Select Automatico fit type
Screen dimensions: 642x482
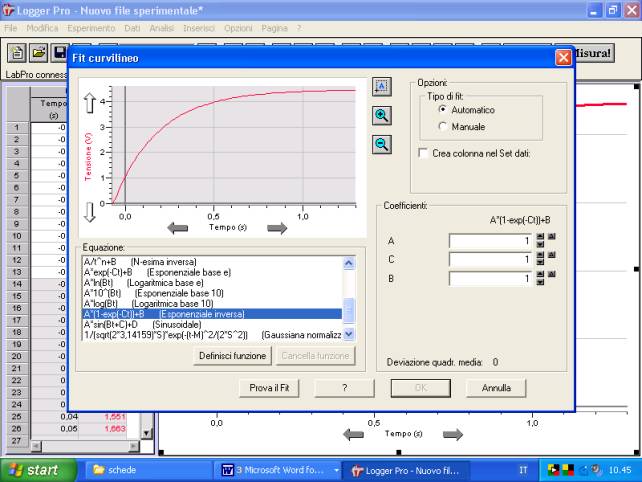443,112
